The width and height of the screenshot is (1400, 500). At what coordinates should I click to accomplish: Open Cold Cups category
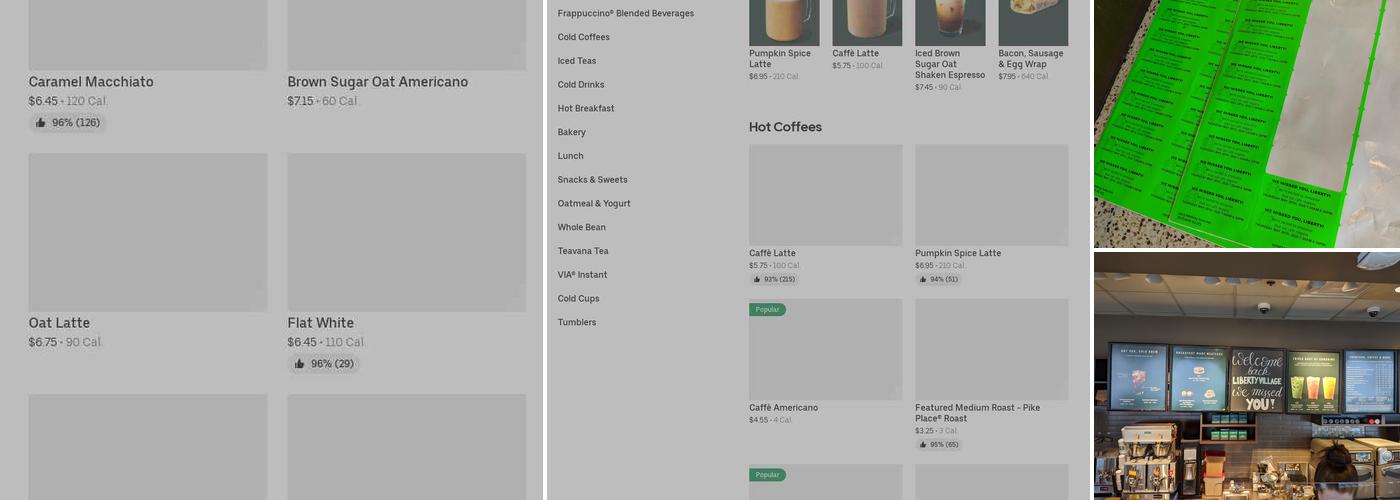(x=579, y=299)
